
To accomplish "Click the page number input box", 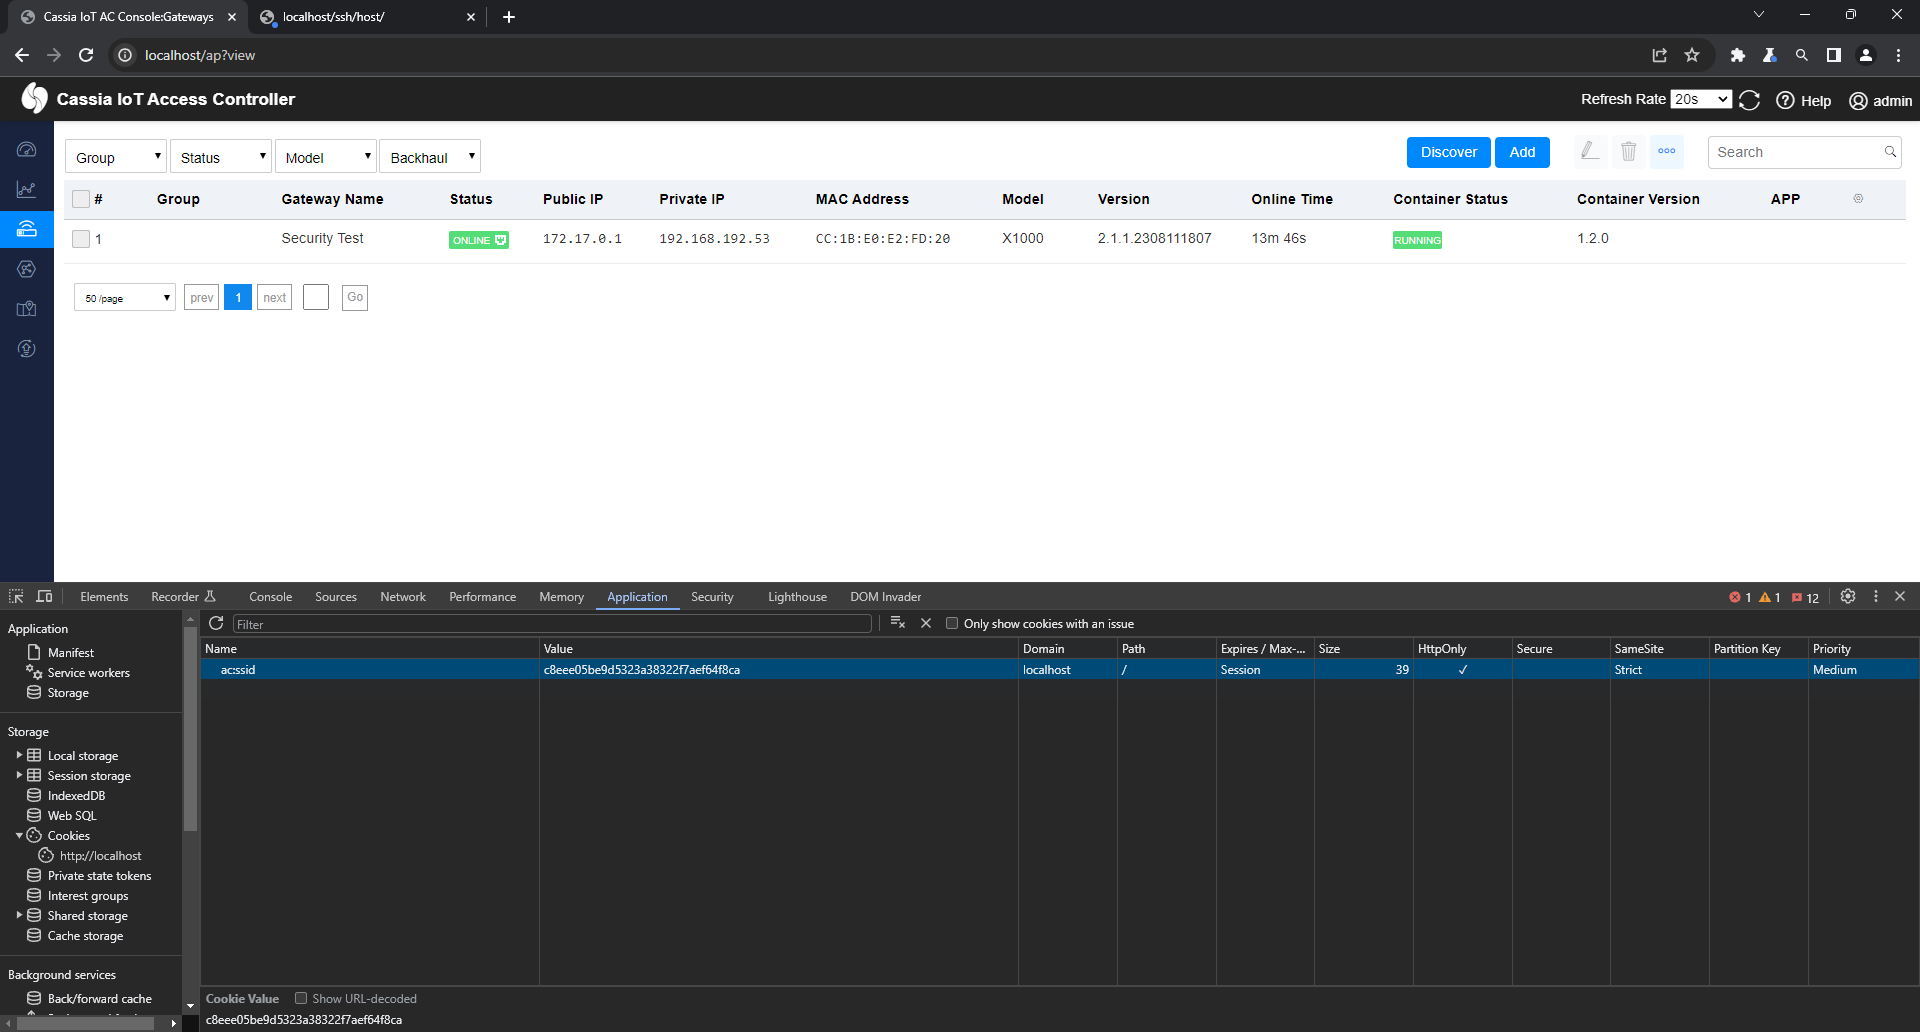I will (x=316, y=298).
